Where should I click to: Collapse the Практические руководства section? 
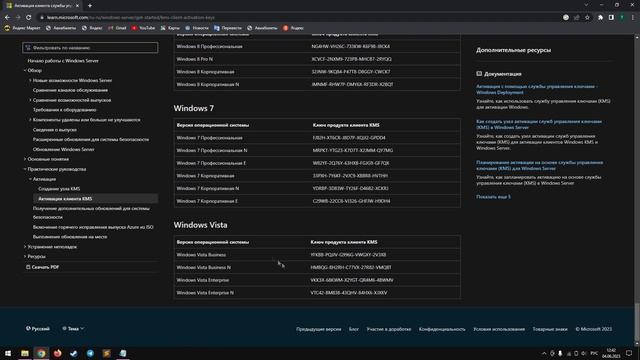coord(25,169)
